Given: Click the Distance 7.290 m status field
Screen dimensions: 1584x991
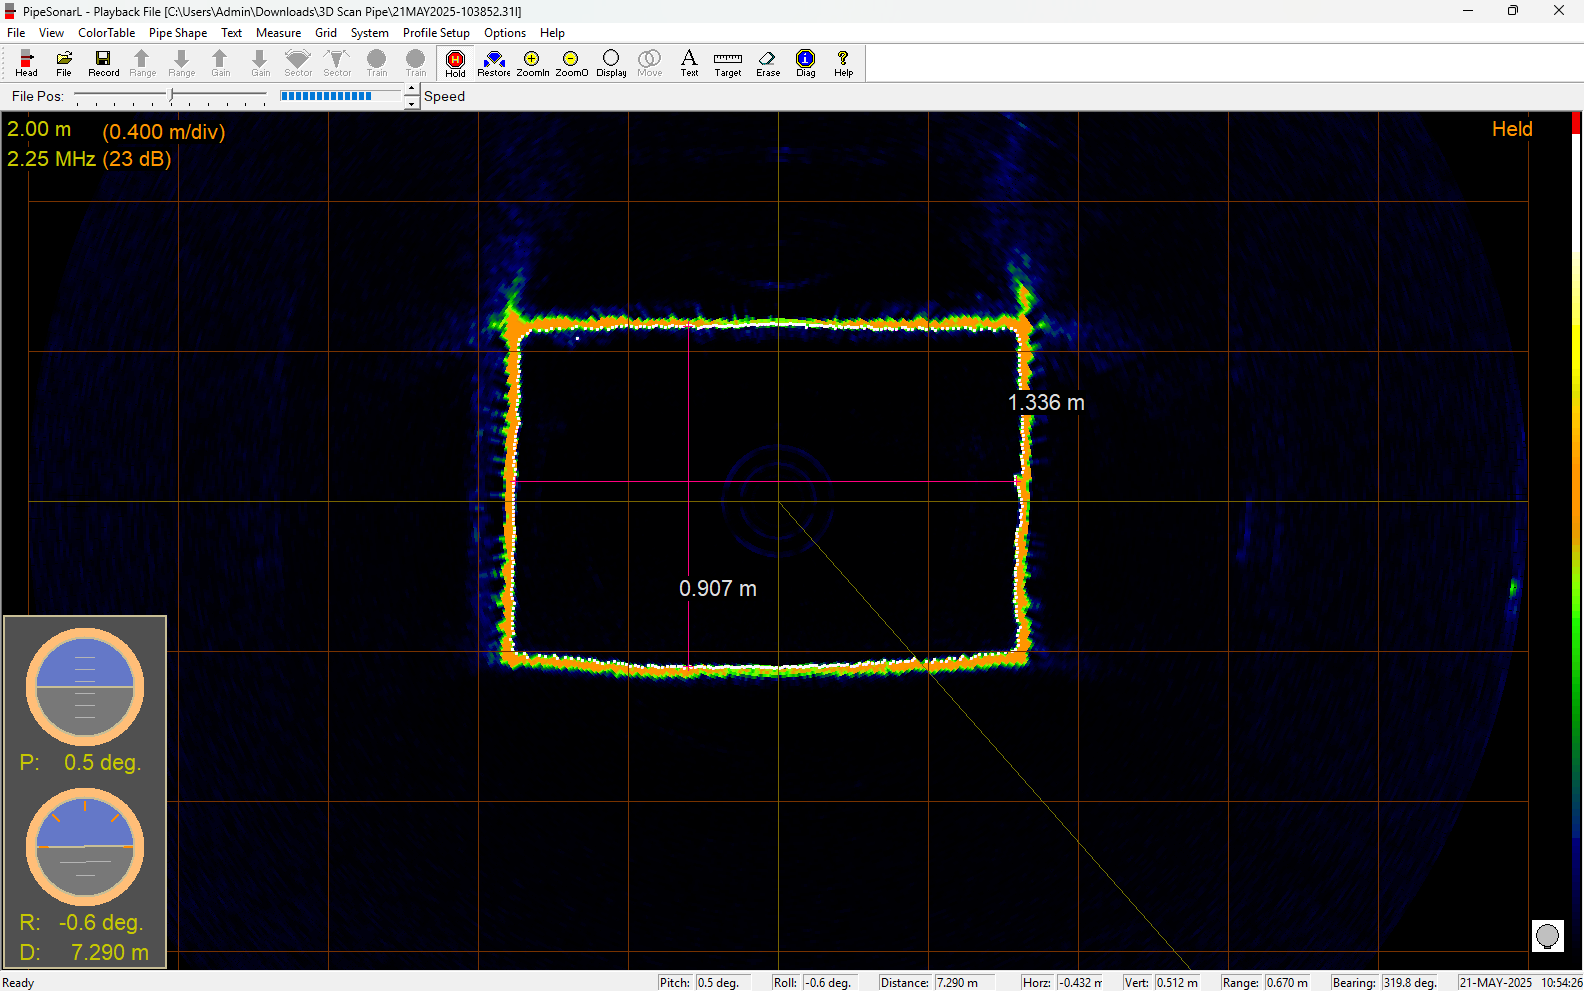Looking at the screenshot, I should pyautogui.click(x=936, y=982).
